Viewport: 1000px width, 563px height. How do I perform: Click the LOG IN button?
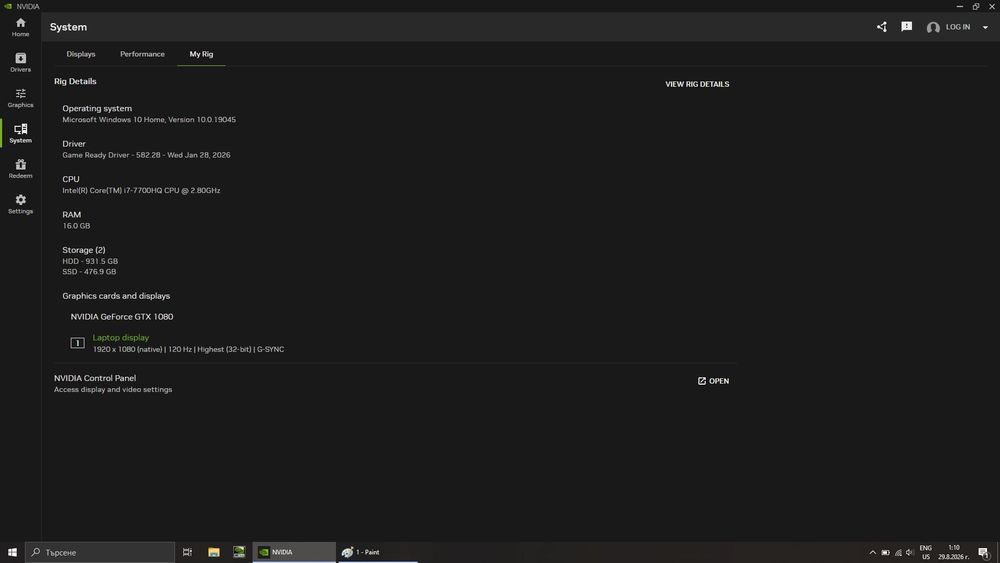tap(957, 27)
